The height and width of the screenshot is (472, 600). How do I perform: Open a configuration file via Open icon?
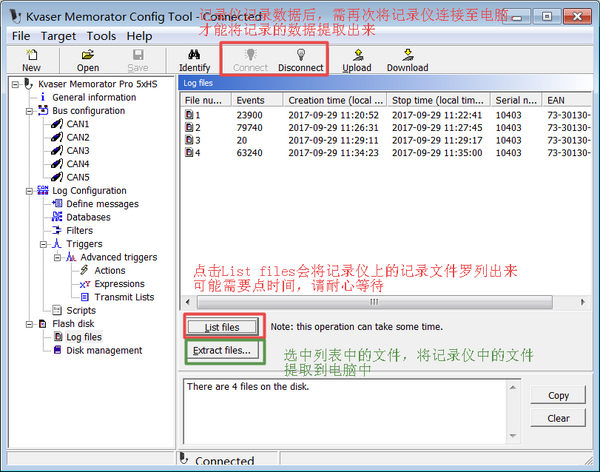tap(88, 55)
